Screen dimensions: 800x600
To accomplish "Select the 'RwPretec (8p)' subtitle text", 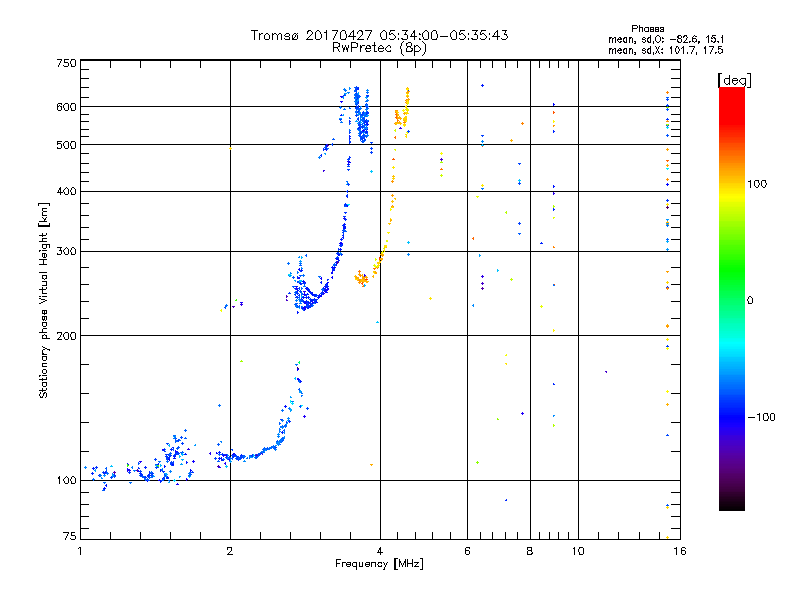I will pyautogui.click(x=379, y=48).
